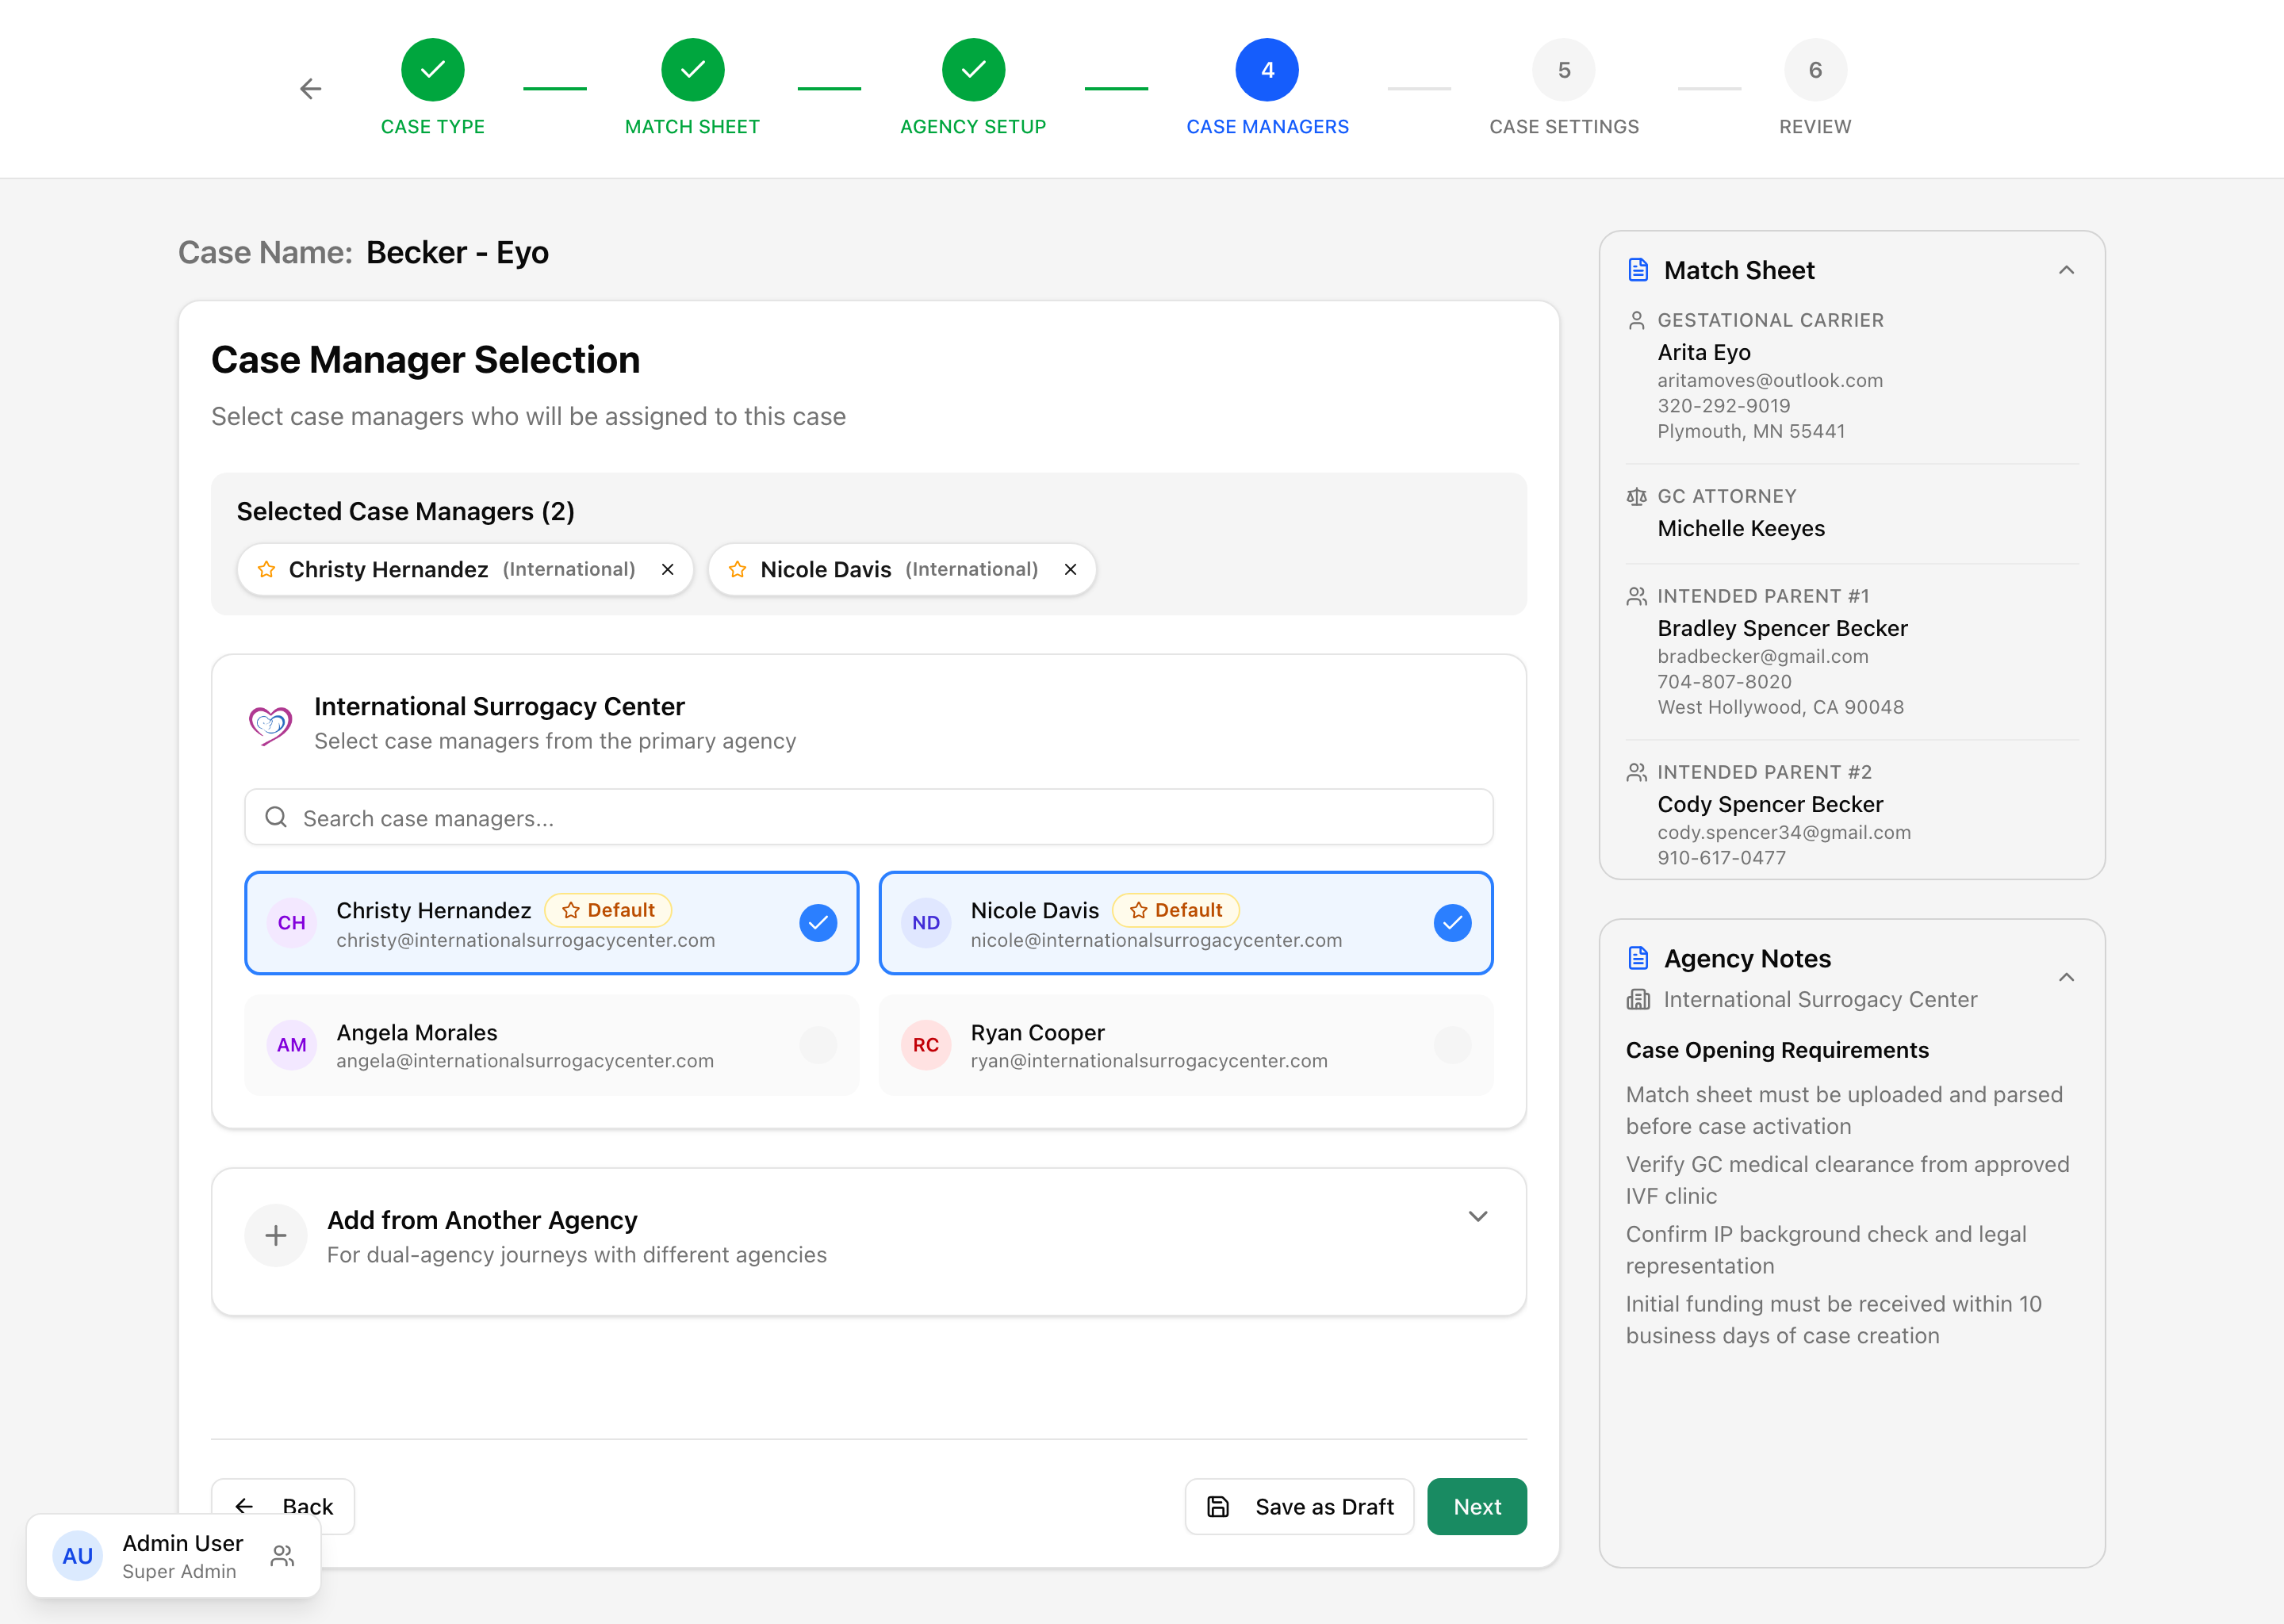The image size is (2284, 1624).
Task: Deselect Christy Hernandez checkmark
Action: tap(818, 922)
